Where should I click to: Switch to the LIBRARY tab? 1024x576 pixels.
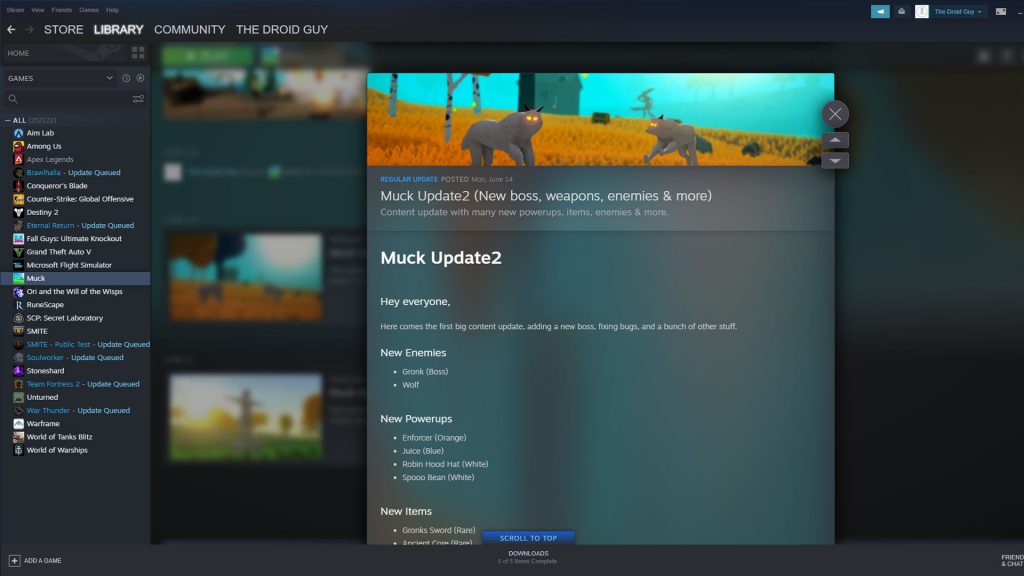(x=118, y=29)
